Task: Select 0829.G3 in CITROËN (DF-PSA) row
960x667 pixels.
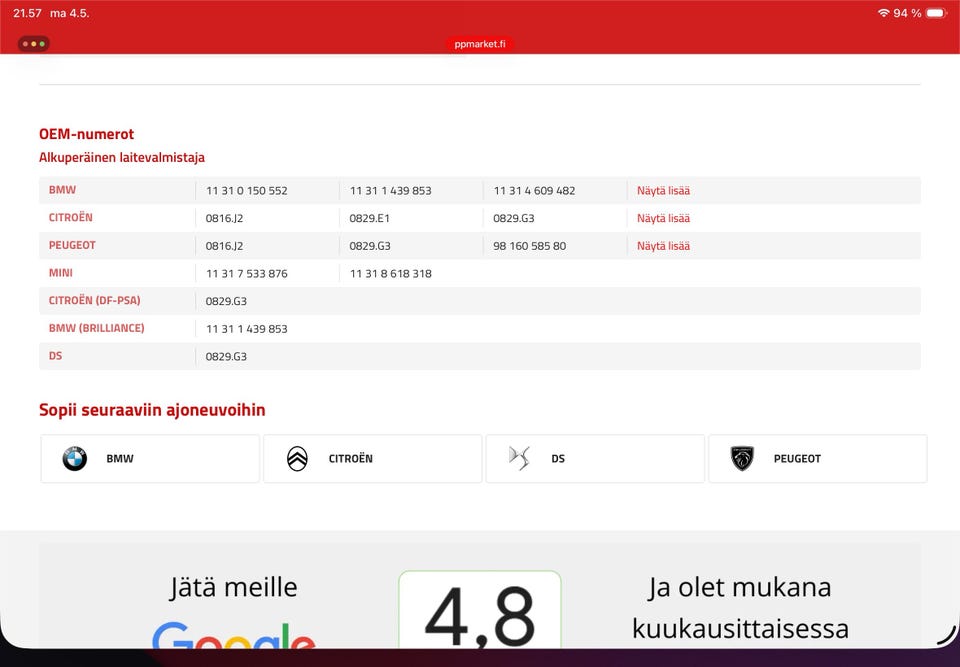Action: pos(226,301)
